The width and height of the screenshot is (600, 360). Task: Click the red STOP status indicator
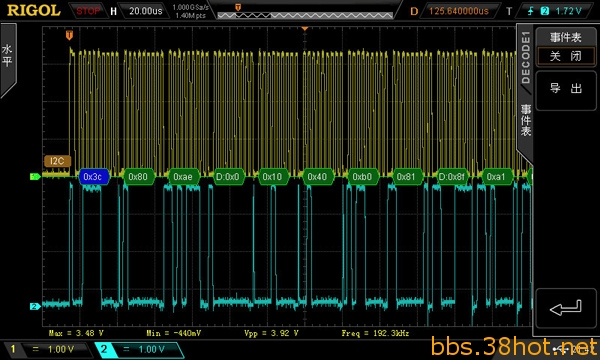88,11
